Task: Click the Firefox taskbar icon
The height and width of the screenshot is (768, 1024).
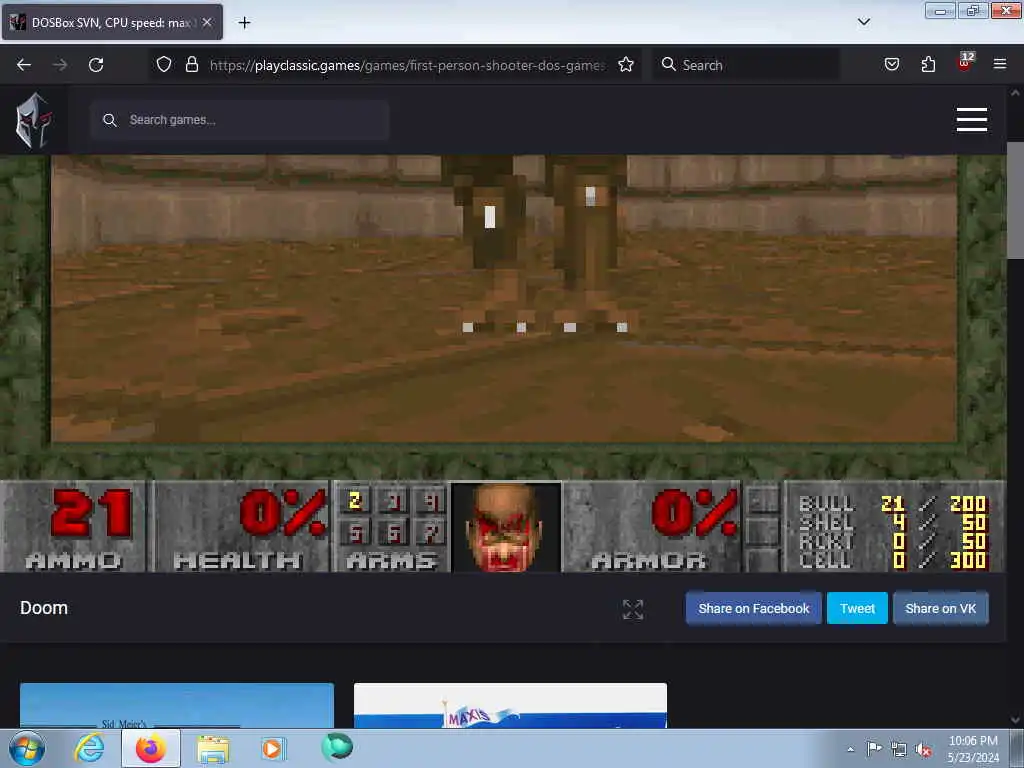Action: pyautogui.click(x=151, y=749)
